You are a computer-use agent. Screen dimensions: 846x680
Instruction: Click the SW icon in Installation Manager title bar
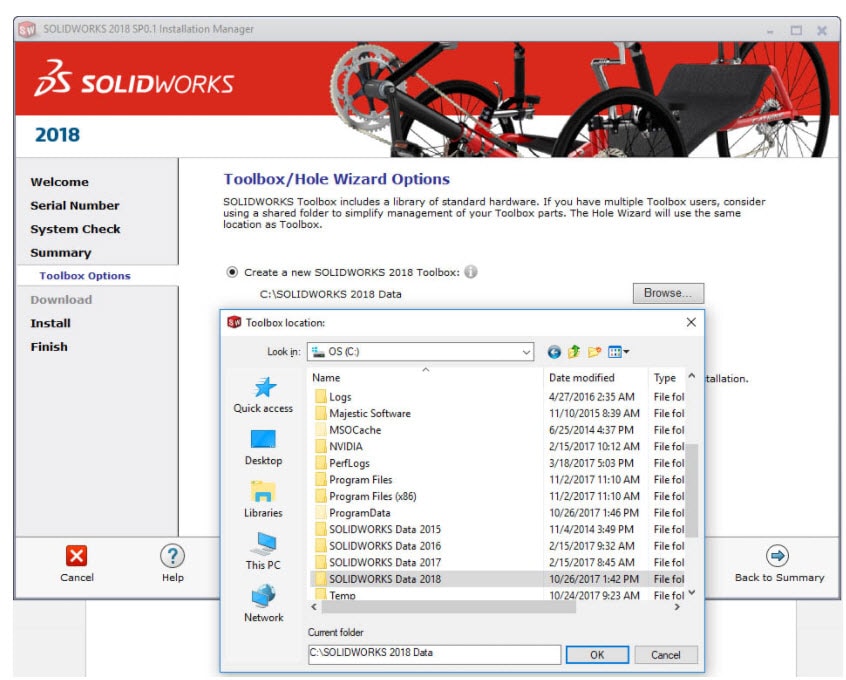pos(27,30)
